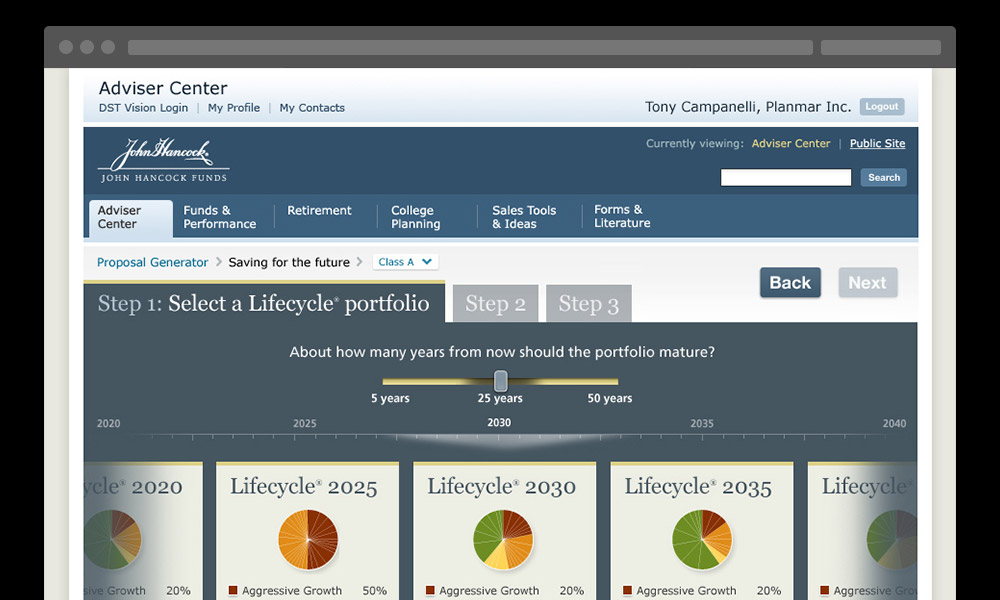Click Saving for the future breadcrumb
This screenshot has width=1000, height=600.
pos(289,262)
